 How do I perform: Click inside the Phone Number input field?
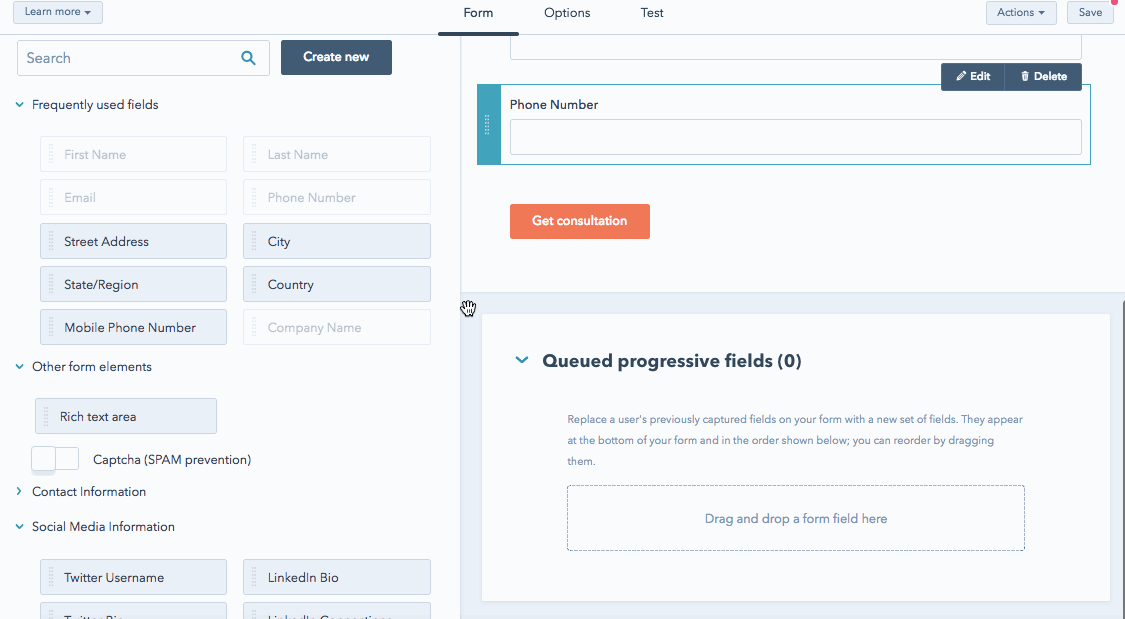(795, 137)
